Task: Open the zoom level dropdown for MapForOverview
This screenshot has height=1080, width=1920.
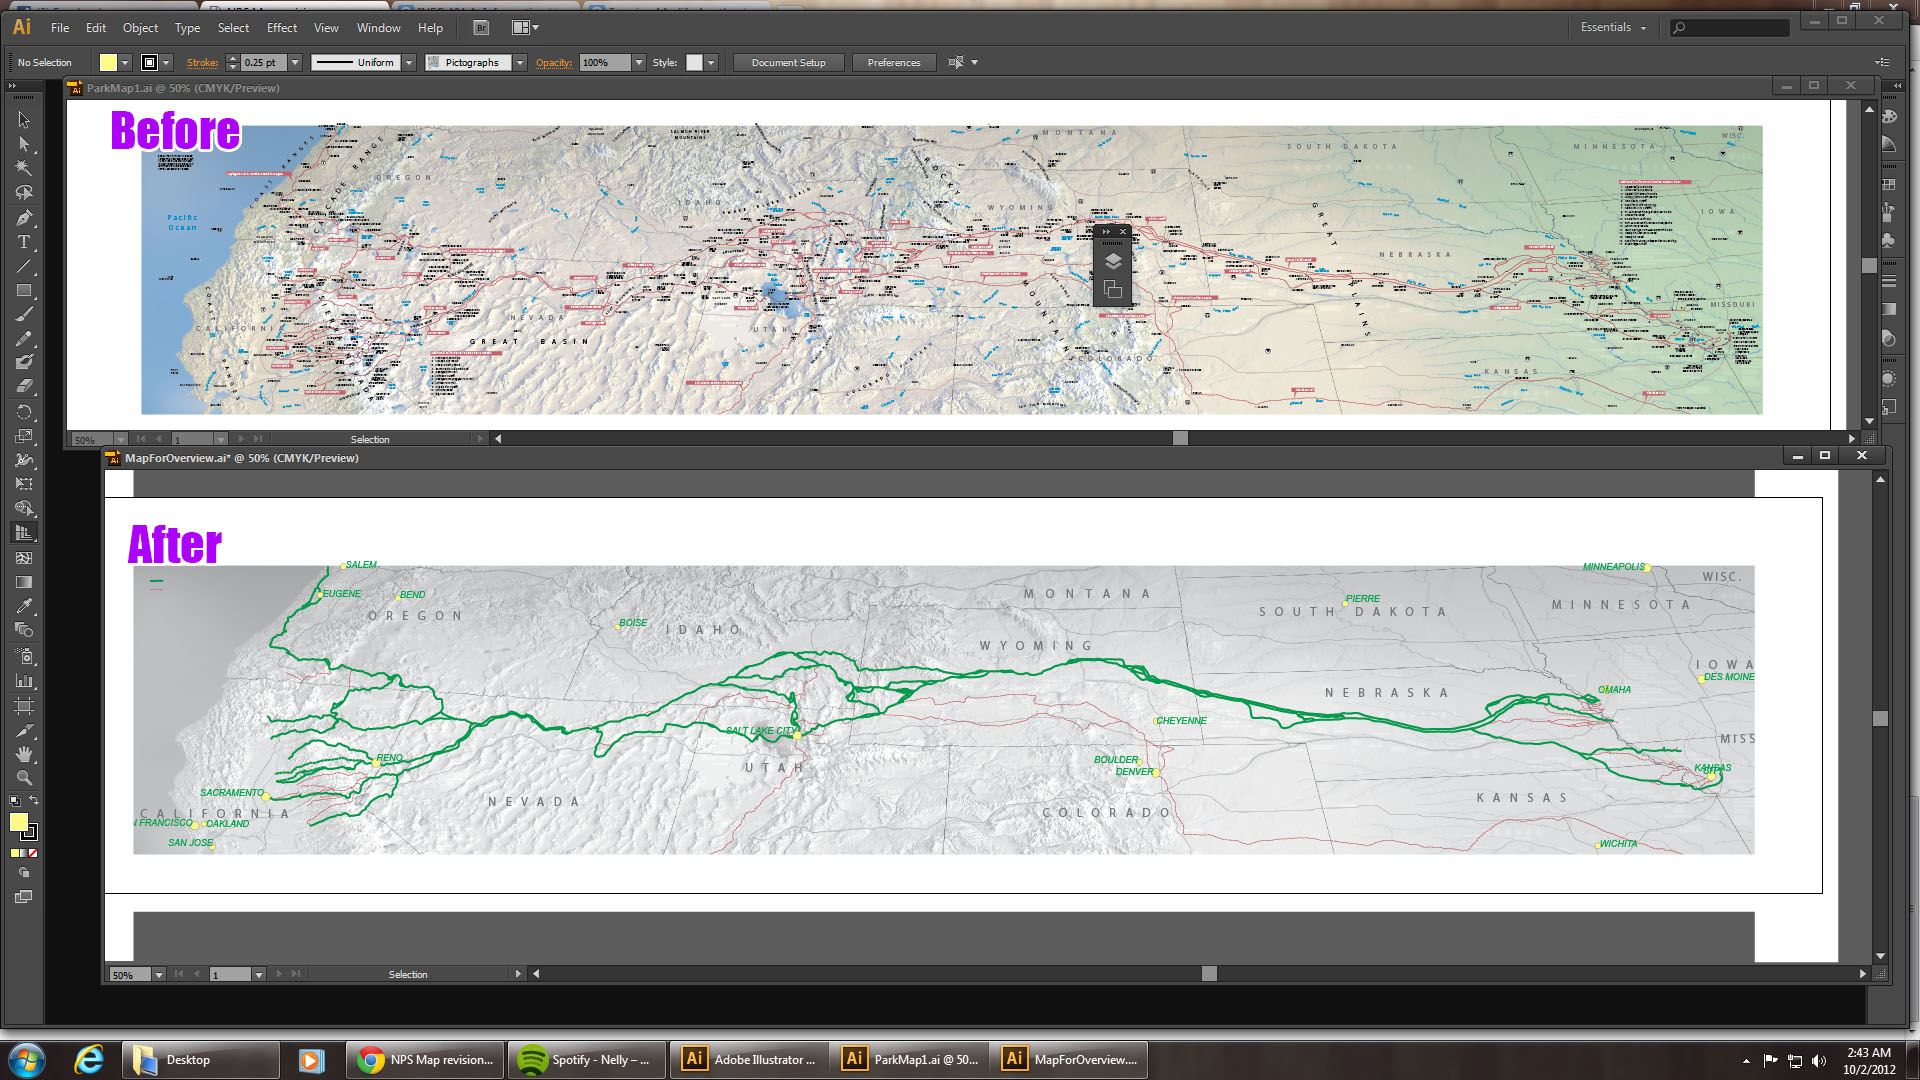Action: [159, 973]
